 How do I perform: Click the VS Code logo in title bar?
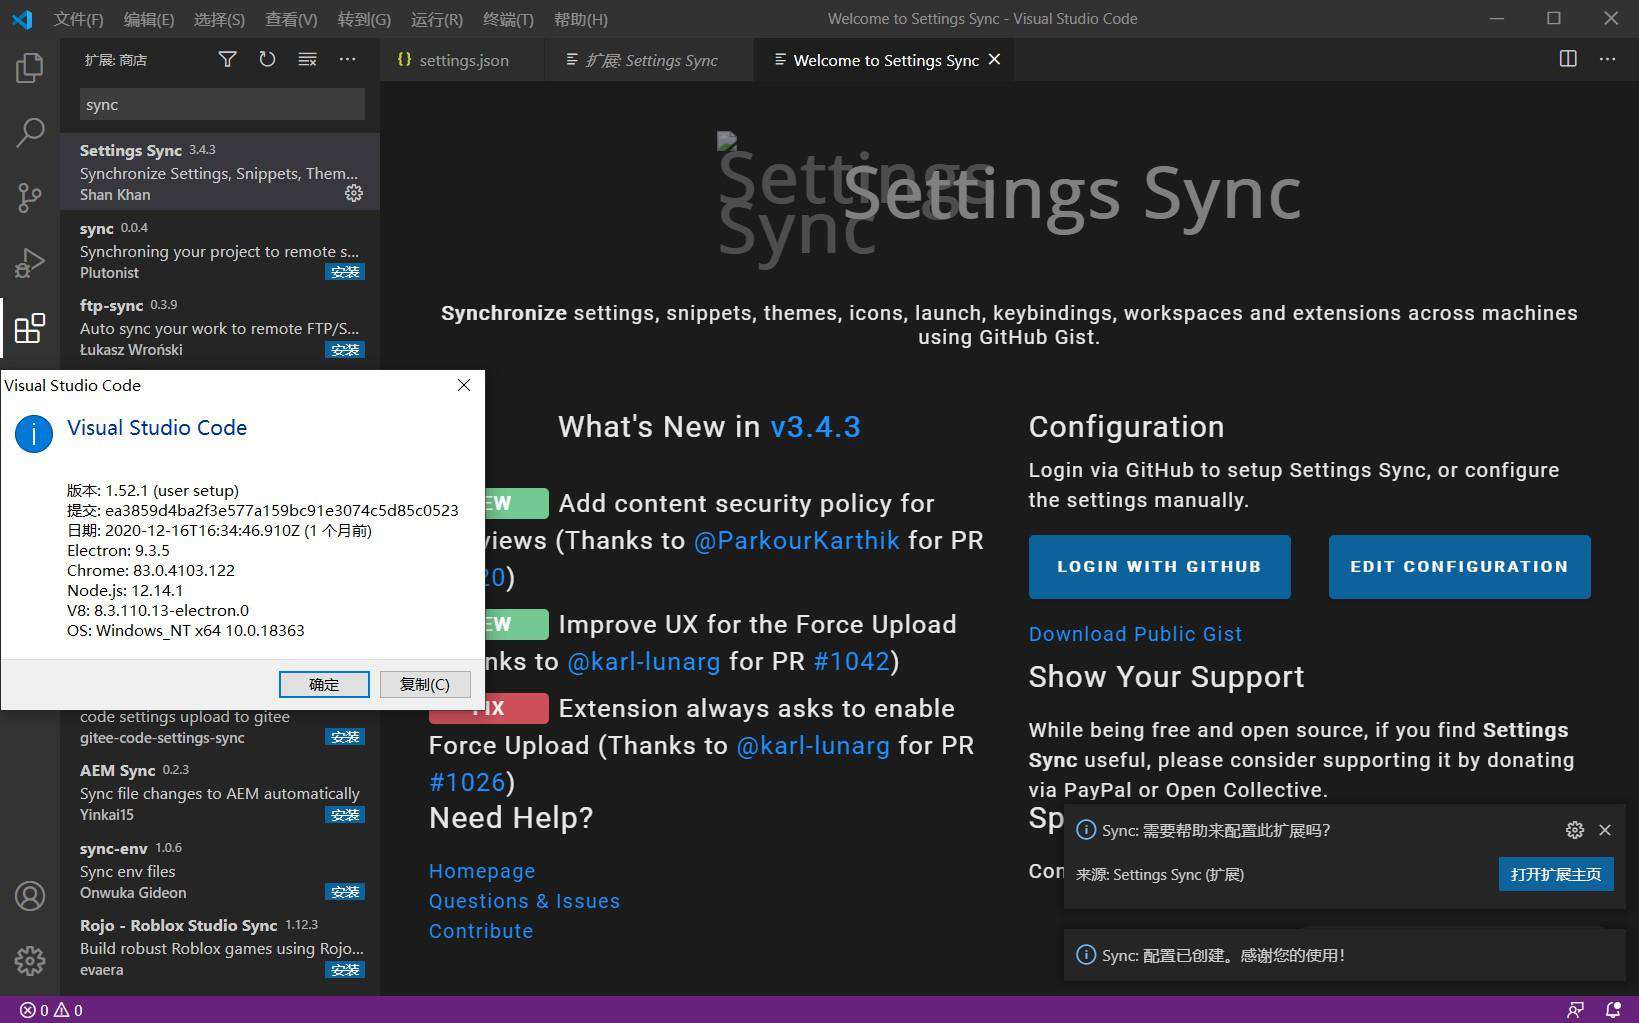pos(22,19)
